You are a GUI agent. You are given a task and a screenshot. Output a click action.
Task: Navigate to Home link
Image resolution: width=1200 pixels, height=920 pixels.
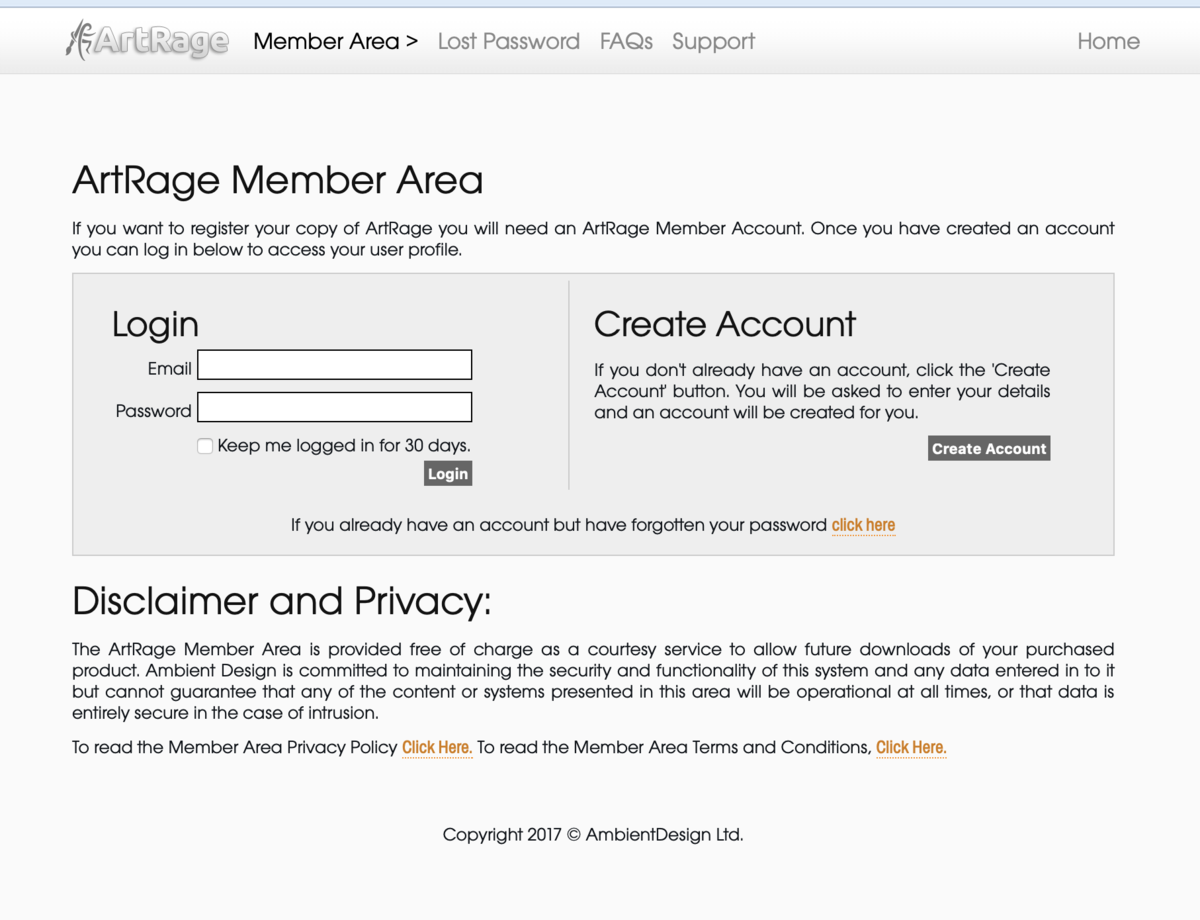click(x=1108, y=41)
